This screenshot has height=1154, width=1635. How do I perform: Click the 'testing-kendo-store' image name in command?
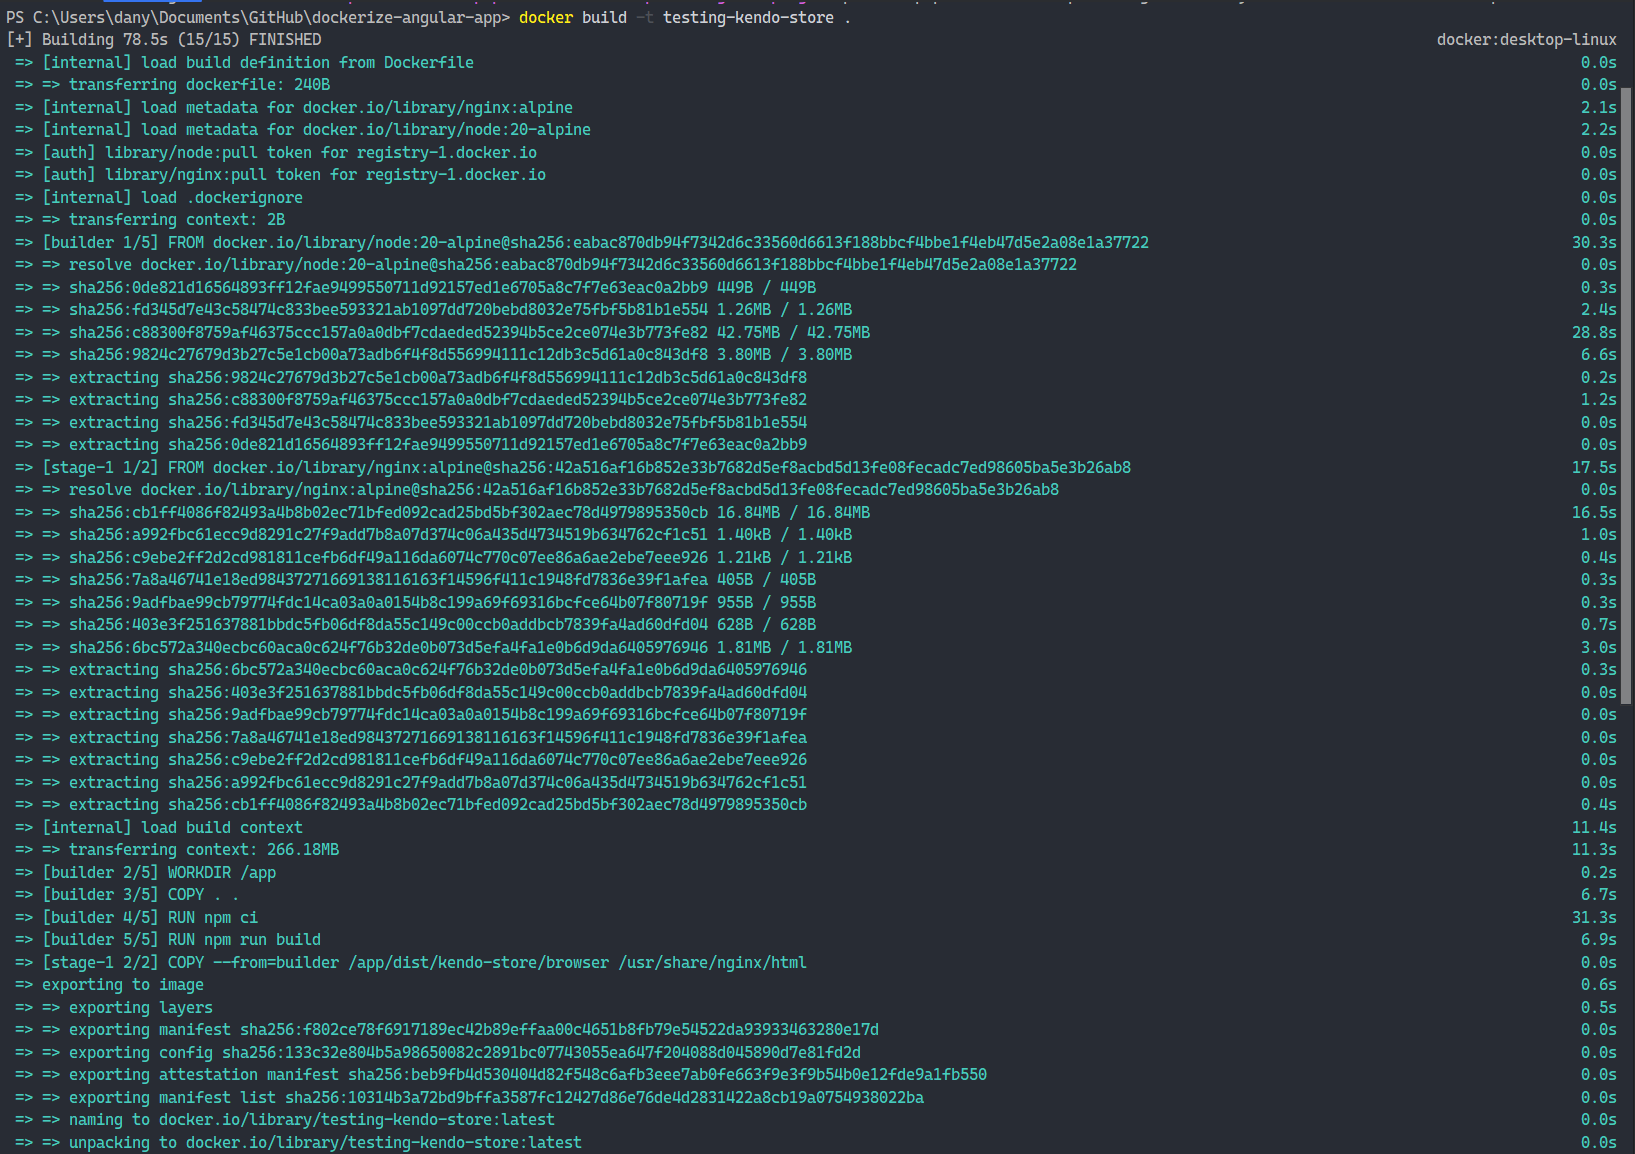(747, 17)
